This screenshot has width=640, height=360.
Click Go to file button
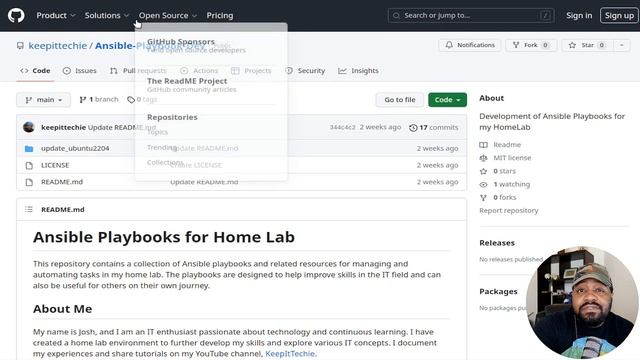point(400,100)
